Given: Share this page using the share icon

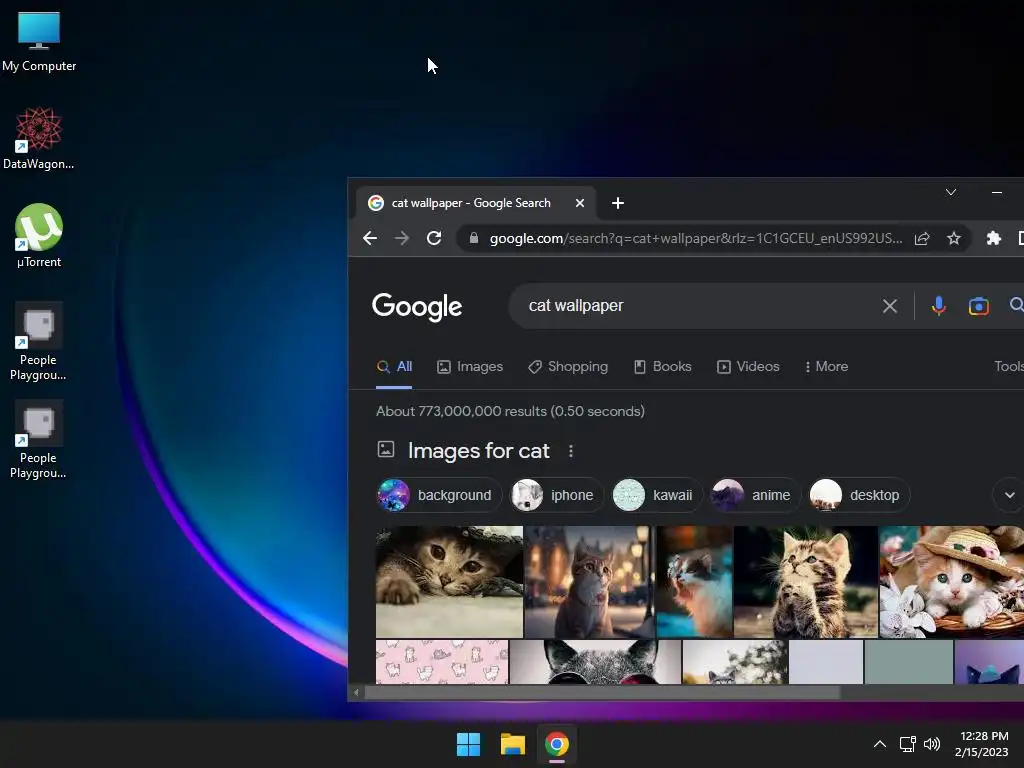Looking at the screenshot, I should click(x=921, y=238).
